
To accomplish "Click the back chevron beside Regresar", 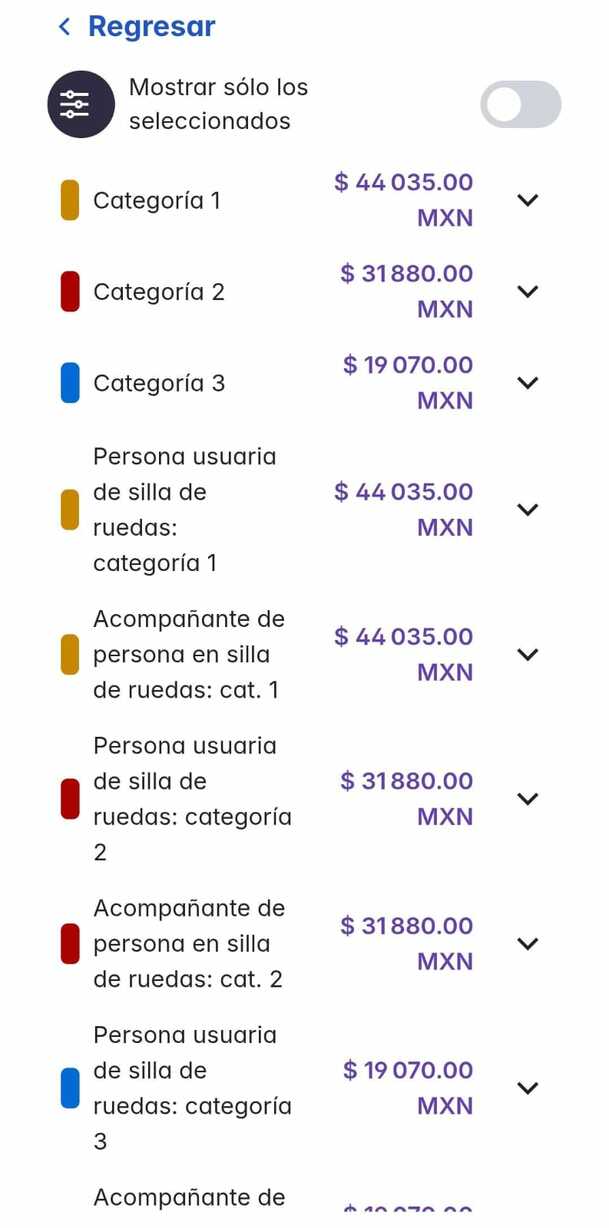I will coord(63,26).
